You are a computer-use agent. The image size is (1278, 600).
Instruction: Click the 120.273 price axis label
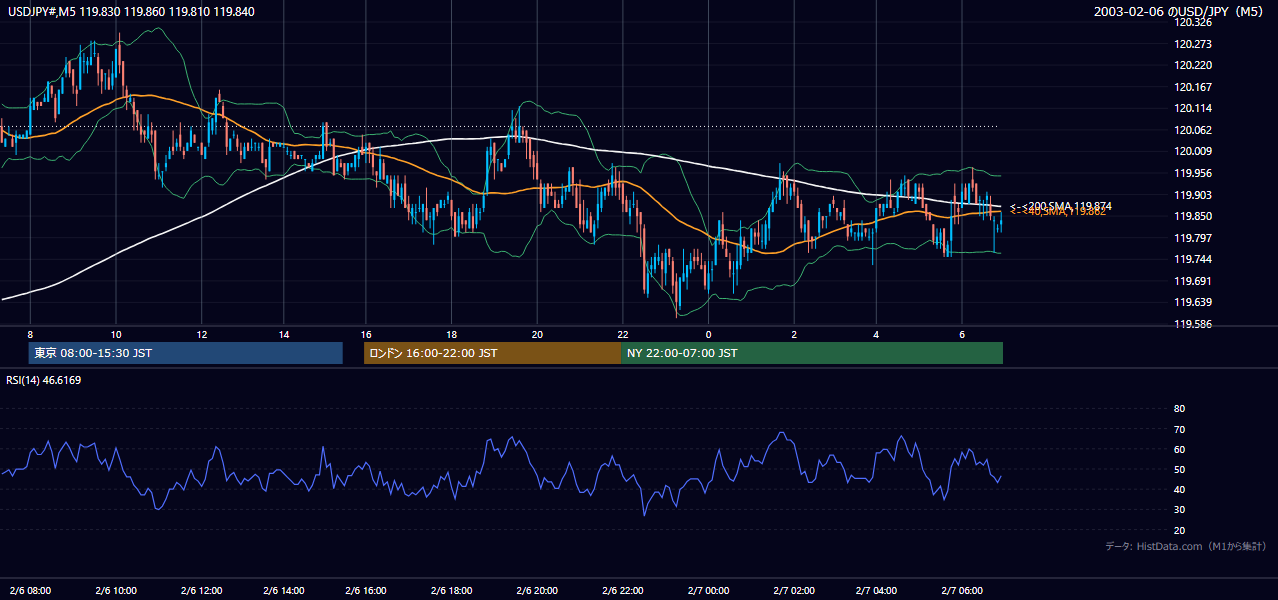click(x=1194, y=44)
